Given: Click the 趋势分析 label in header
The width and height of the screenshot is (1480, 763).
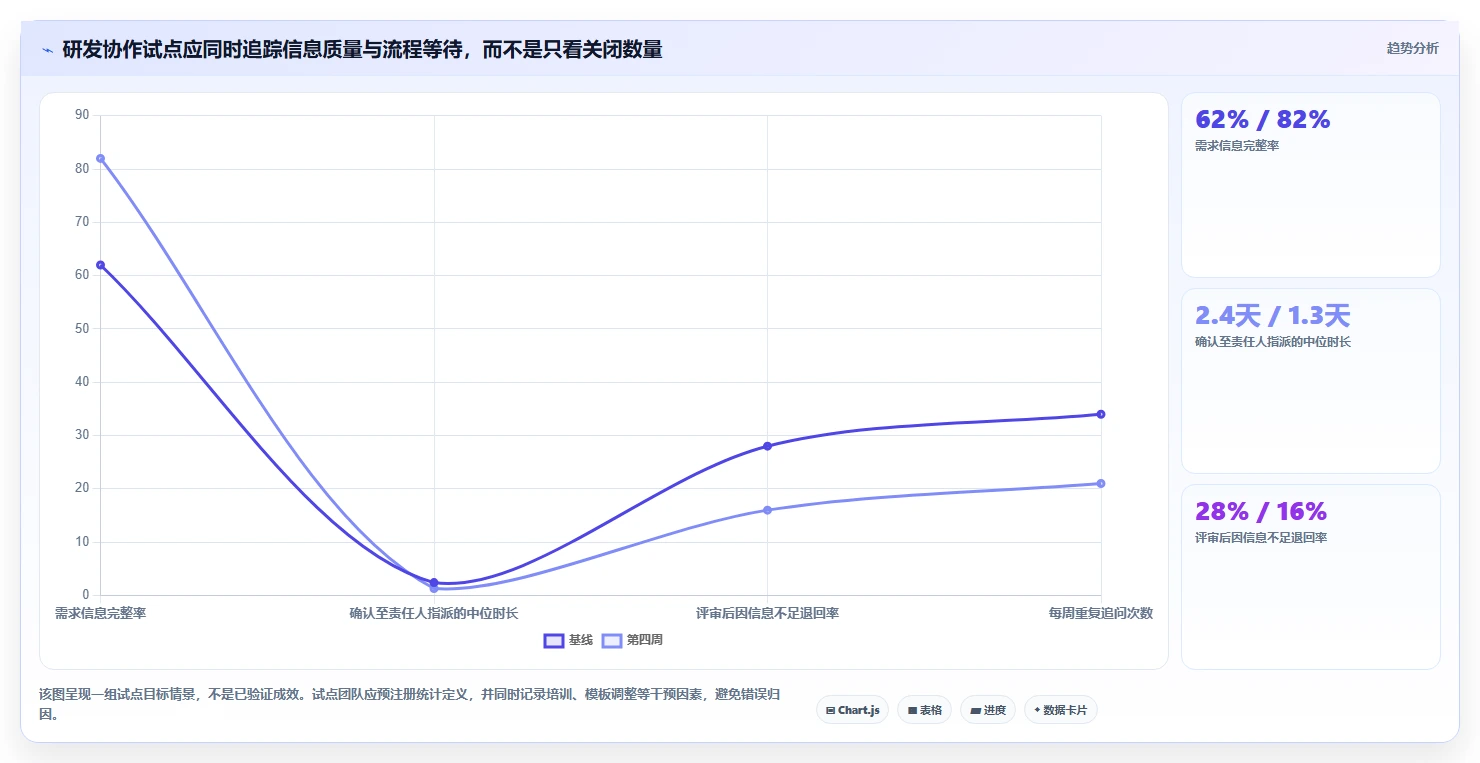Looking at the screenshot, I should 1412,48.
